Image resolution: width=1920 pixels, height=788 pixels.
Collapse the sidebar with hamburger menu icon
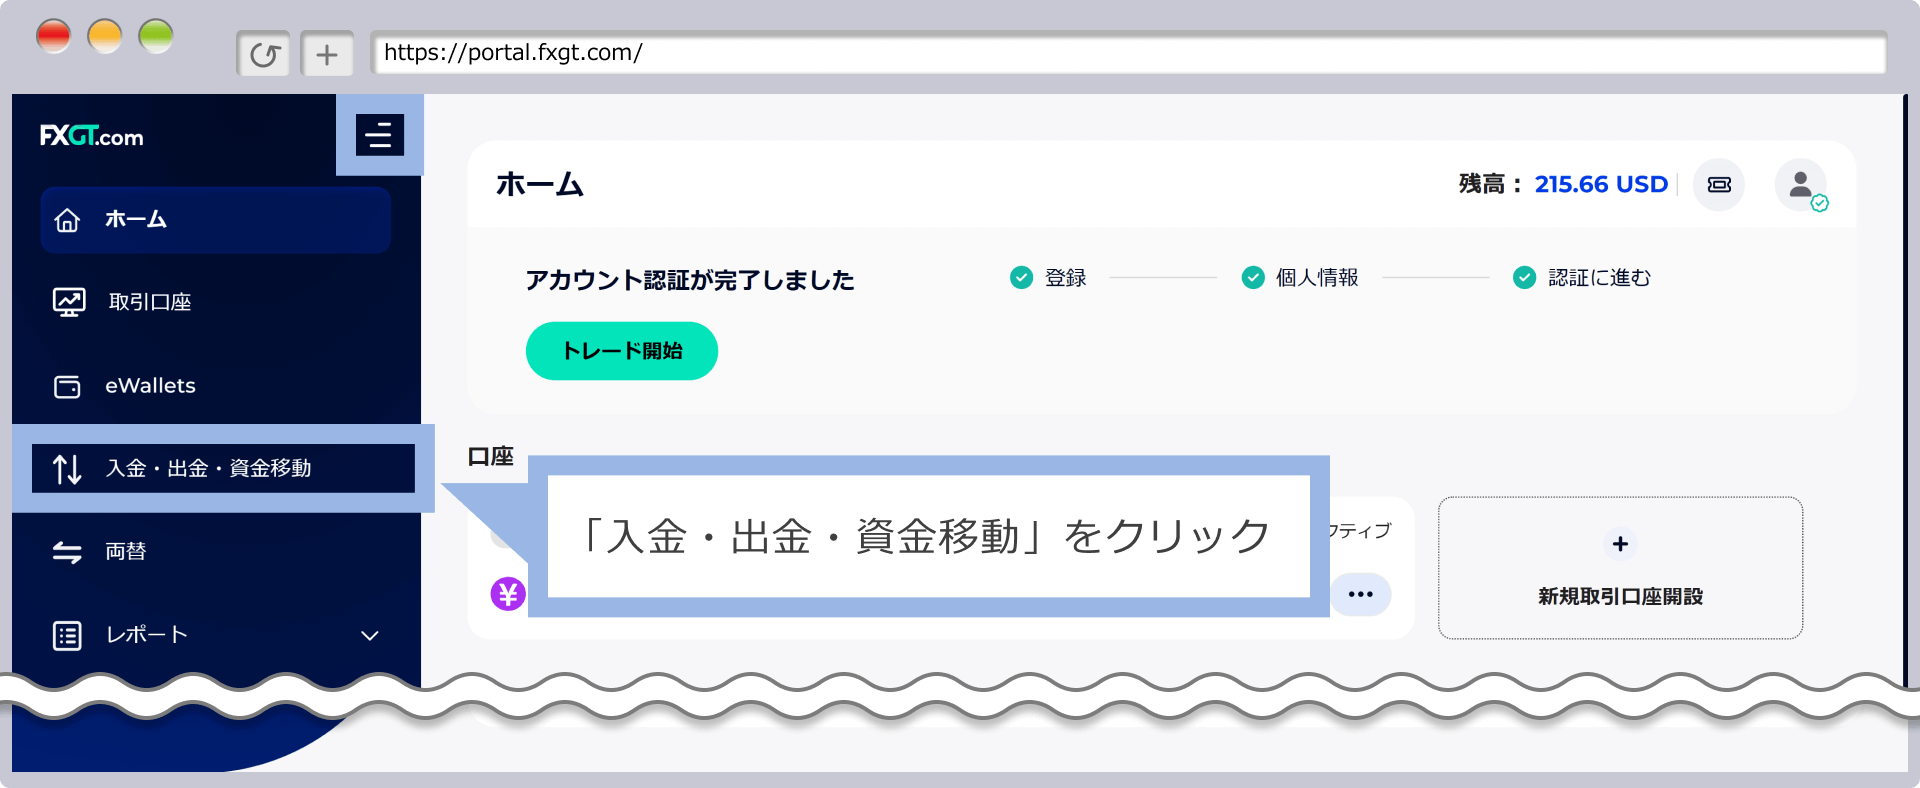point(380,134)
